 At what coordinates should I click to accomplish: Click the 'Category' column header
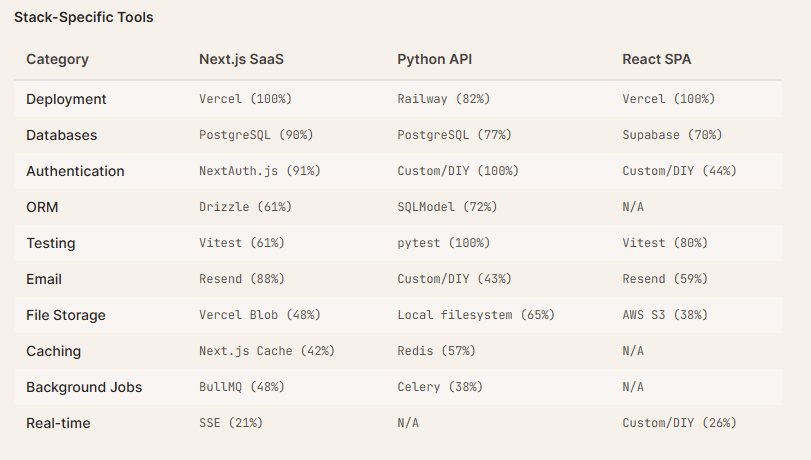click(x=57, y=60)
